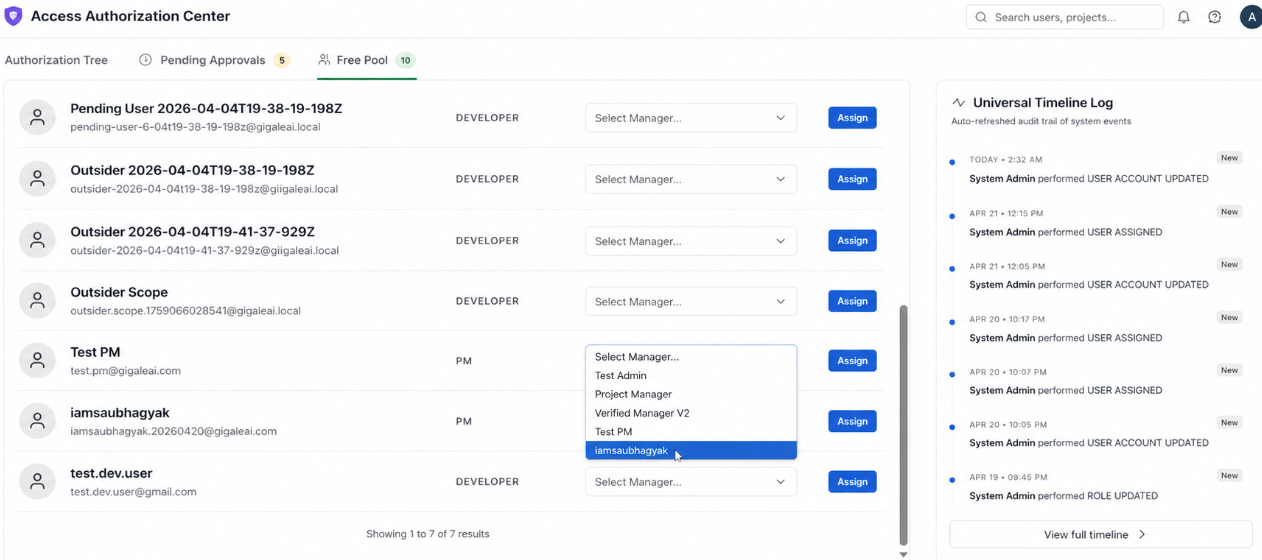This screenshot has width=1262, height=560.
Task: Open the help question-mark icon
Action: tap(1215, 17)
